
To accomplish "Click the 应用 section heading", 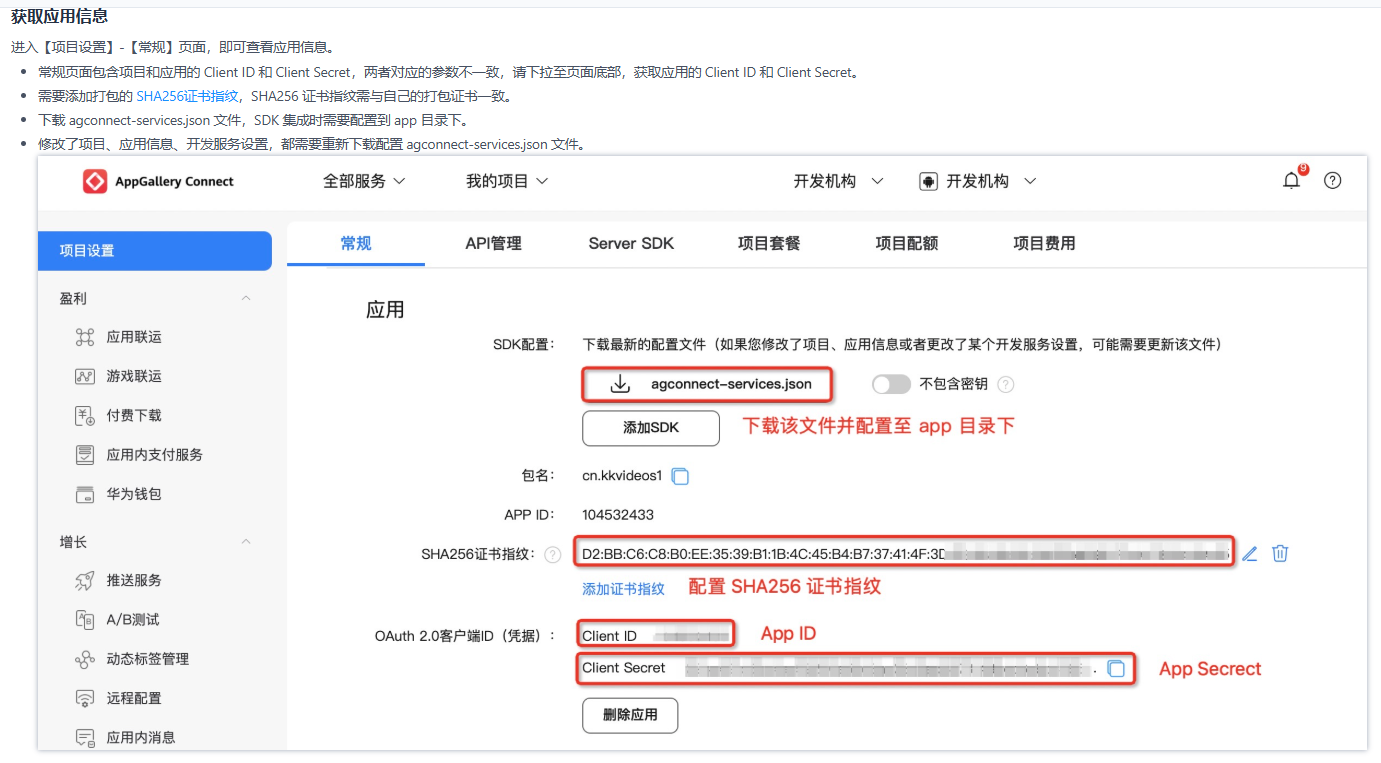I will (385, 309).
